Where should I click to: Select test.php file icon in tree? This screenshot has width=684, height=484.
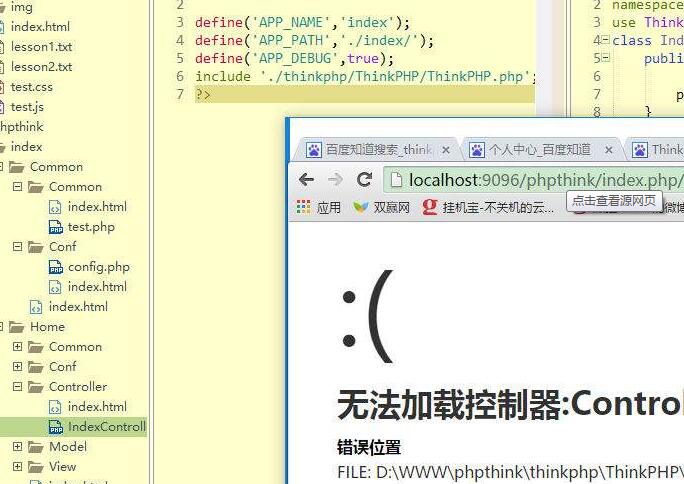(56, 227)
